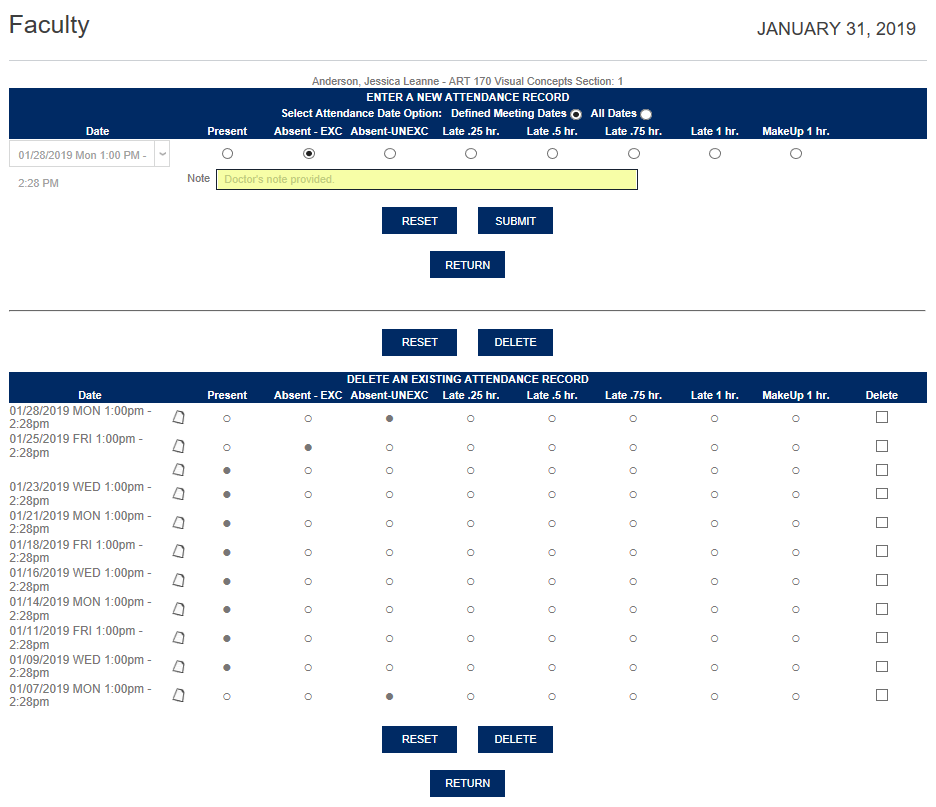Image resolution: width=936 pixels, height=807 pixels.
Task: Open the attendance date dropdown
Action: pyautogui.click(x=90, y=154)
